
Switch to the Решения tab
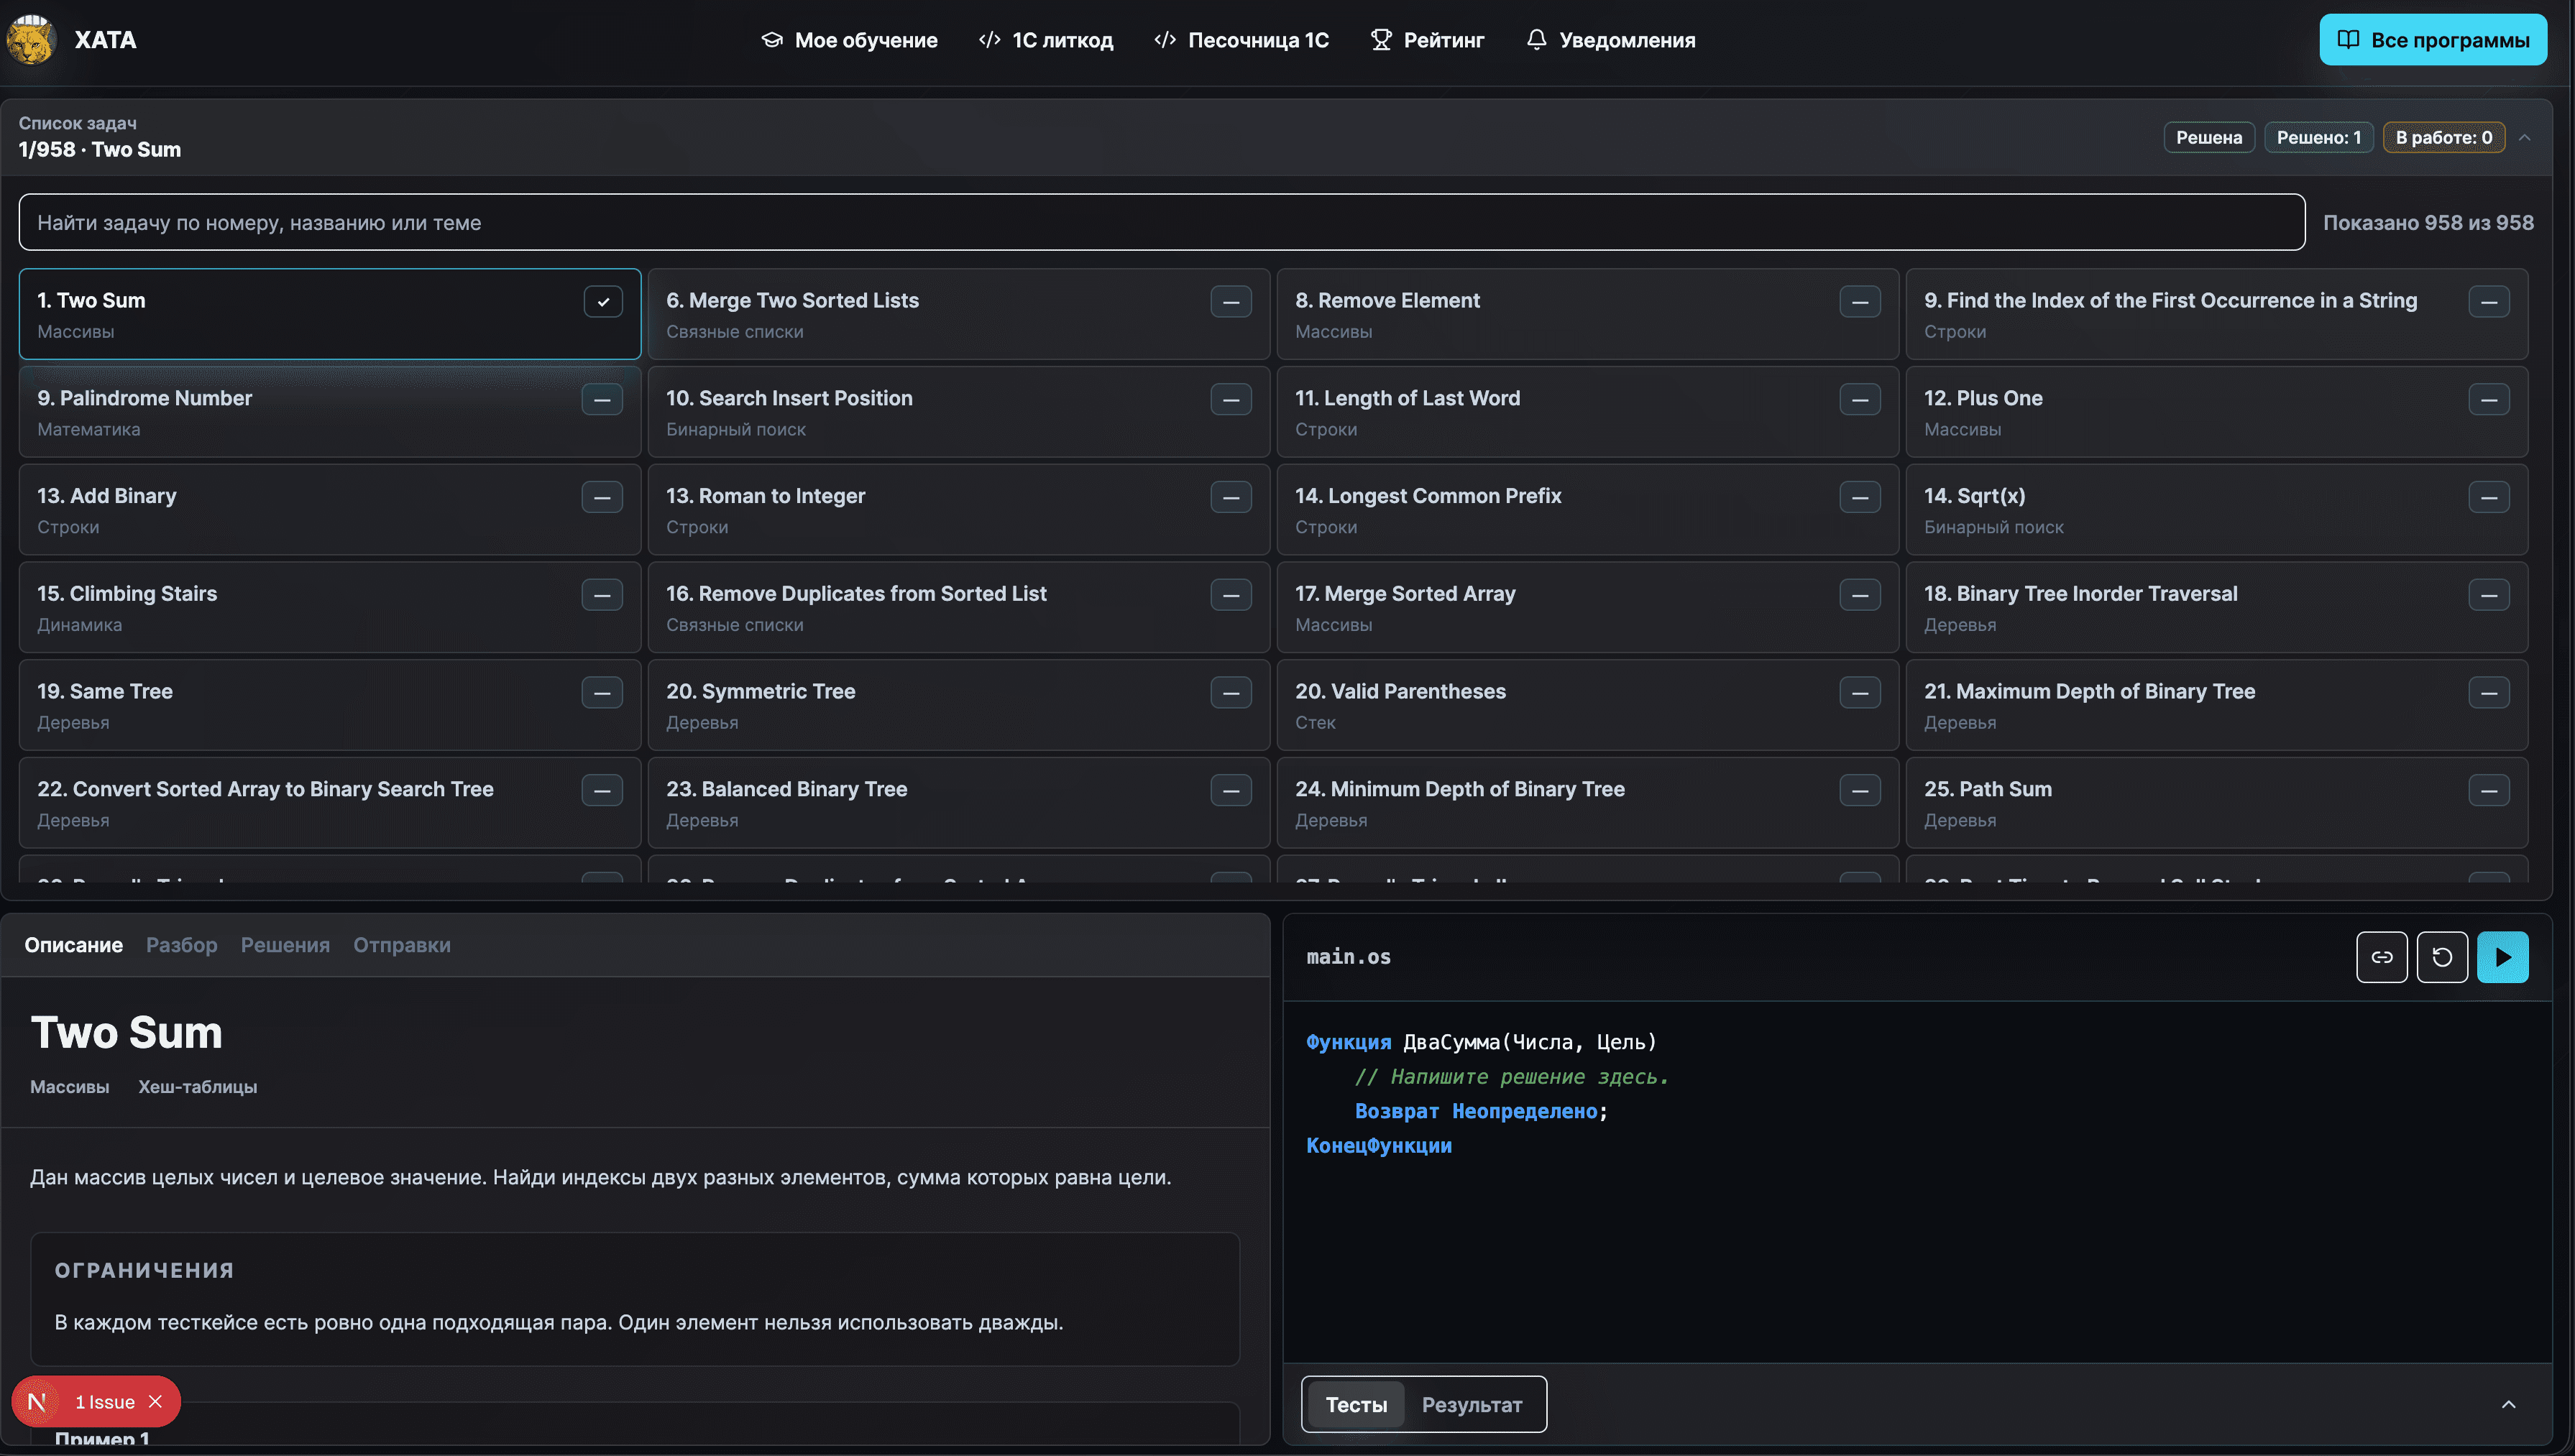click(x=285, y=945)
